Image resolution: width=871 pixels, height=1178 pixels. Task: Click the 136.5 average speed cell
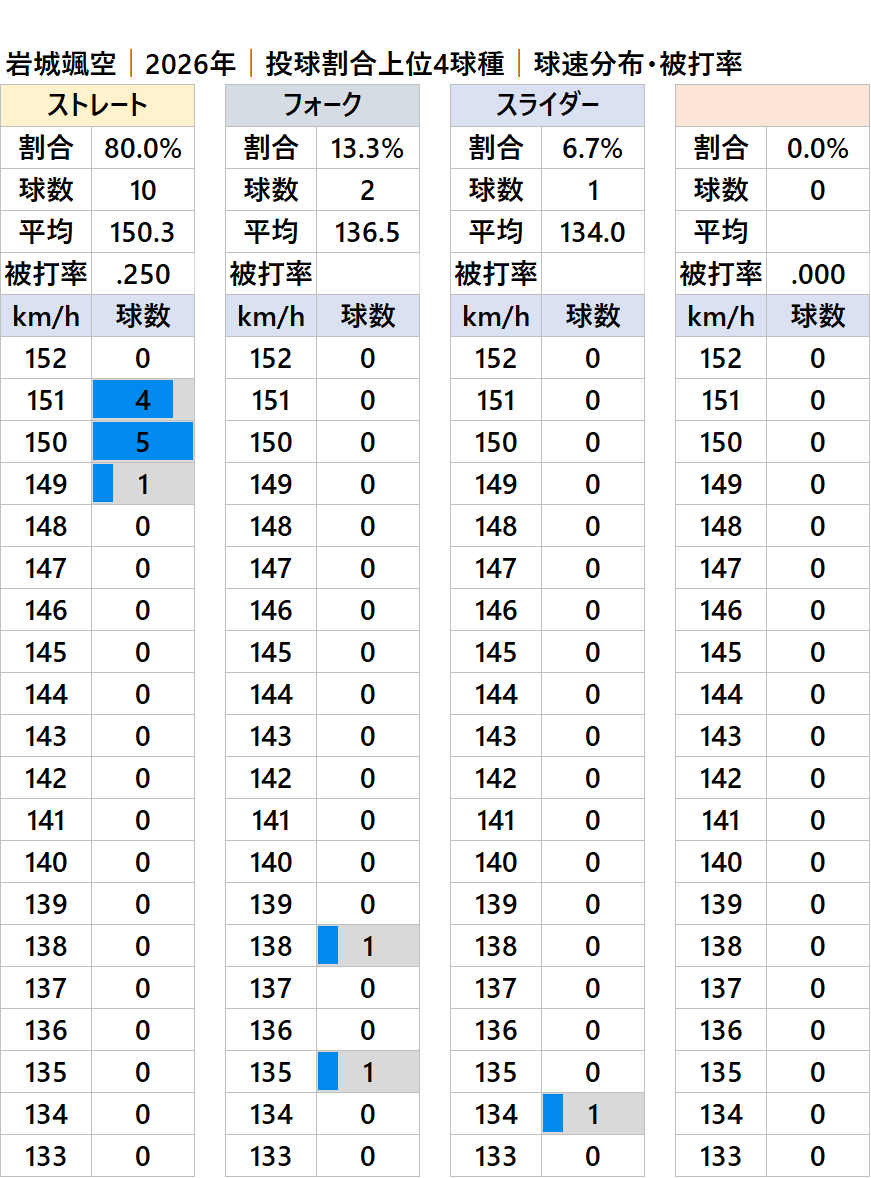click(x=368, y=233)
